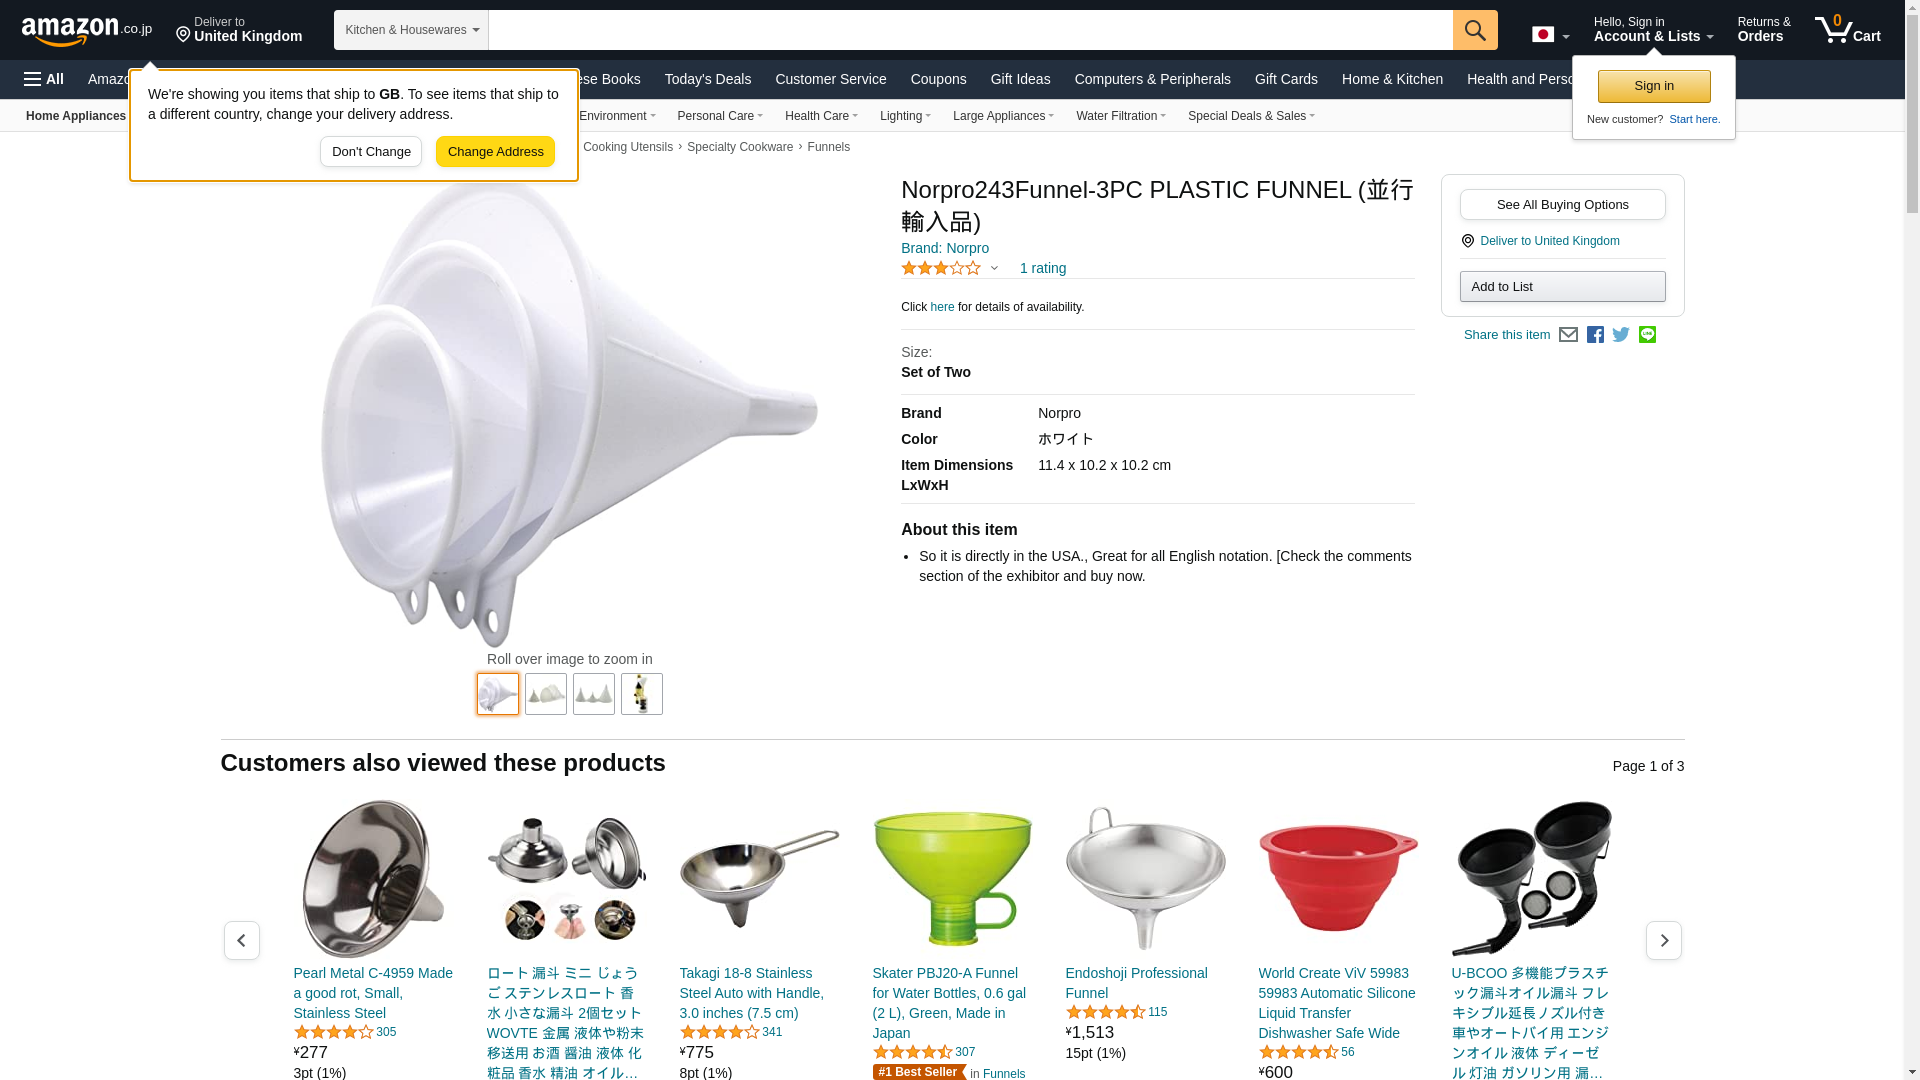Open the Personal Care submenu

pos(720,116)
